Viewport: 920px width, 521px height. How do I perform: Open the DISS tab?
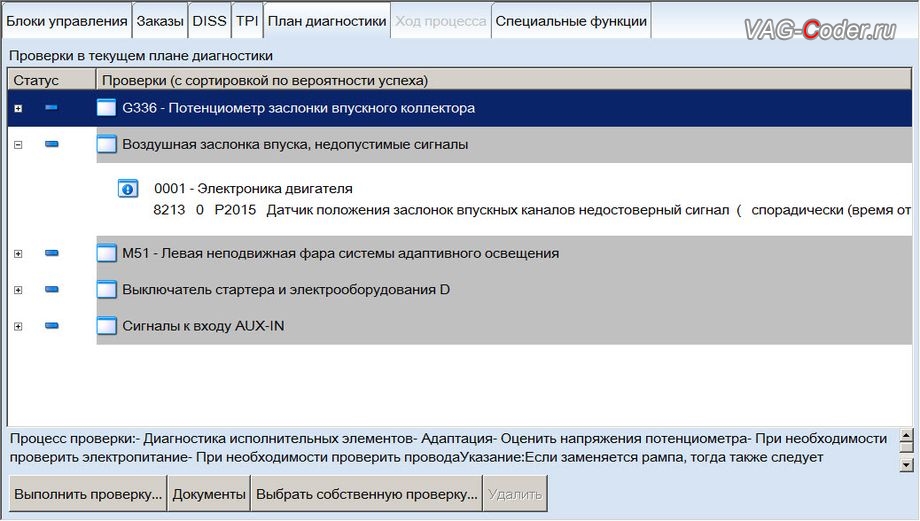[209, 21]
